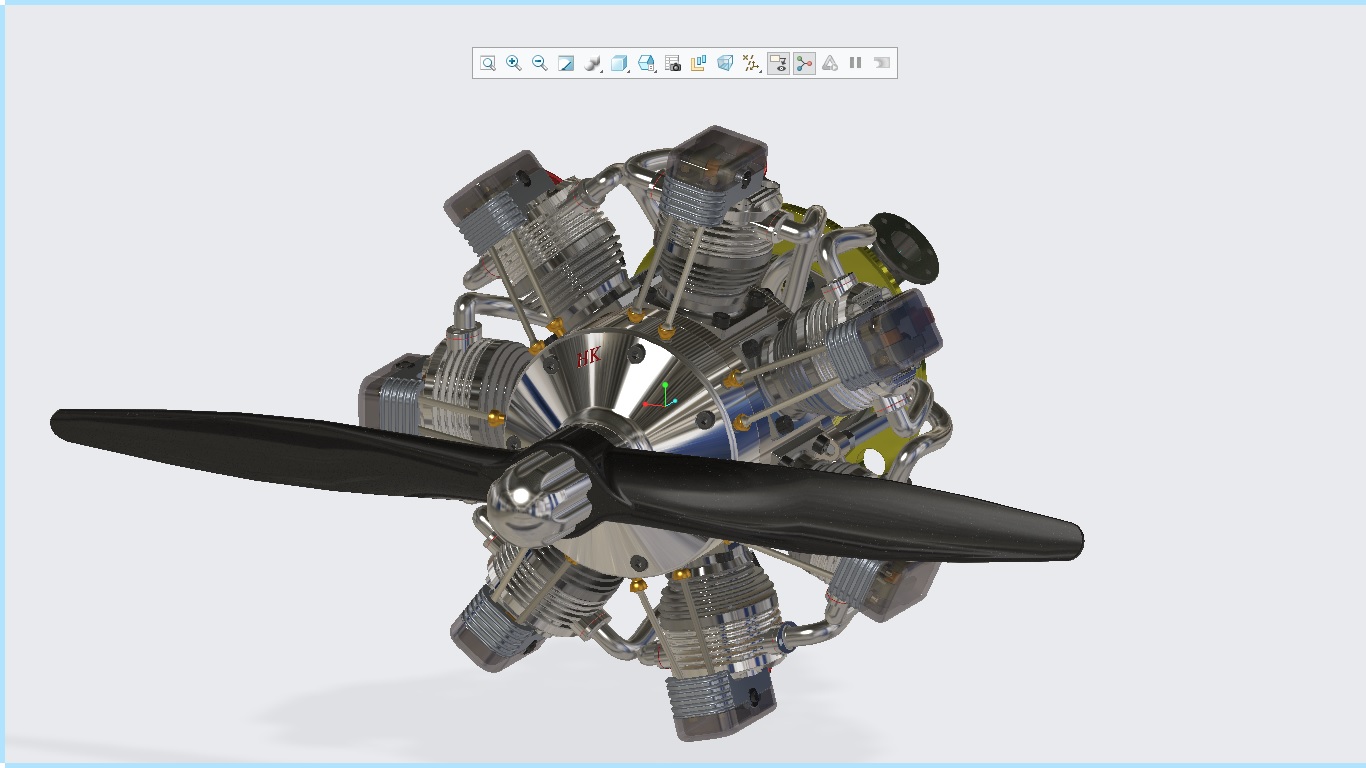Image resolution: width=1366 pixels, height=768 pixels.
Task: Select the Zoom In tool
Action: click(514, 63)
